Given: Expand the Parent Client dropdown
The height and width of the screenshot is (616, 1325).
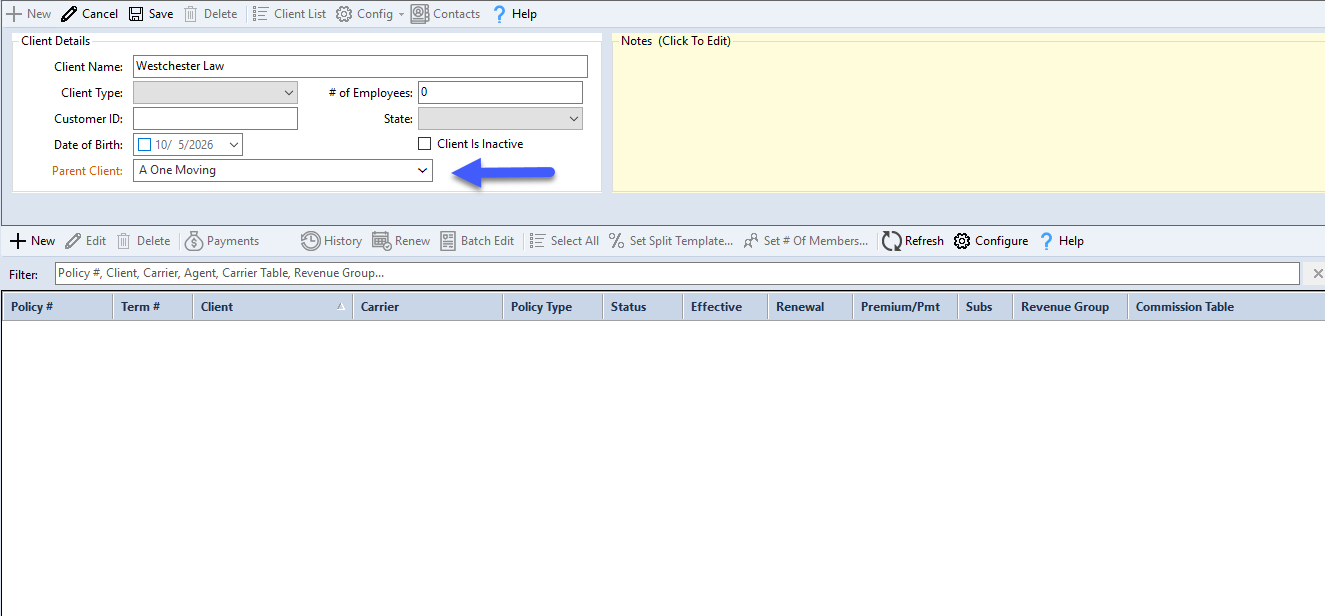Looking at the screenshot, I should [x=422, y=171].
